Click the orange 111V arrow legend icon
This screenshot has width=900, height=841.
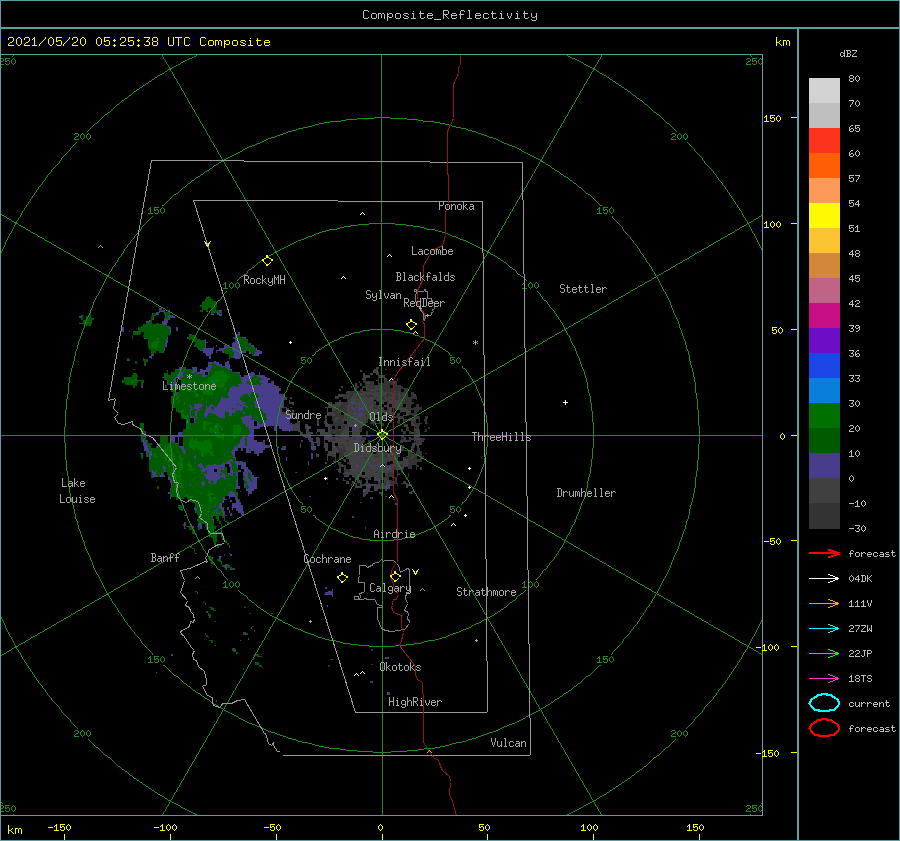pyautogui.click(x=824, y=603)
